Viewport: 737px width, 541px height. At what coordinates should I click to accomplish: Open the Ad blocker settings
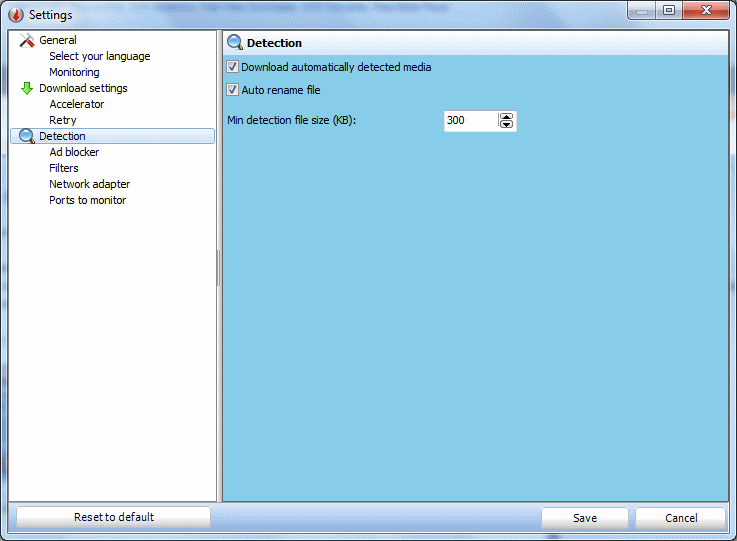(74, 152)
